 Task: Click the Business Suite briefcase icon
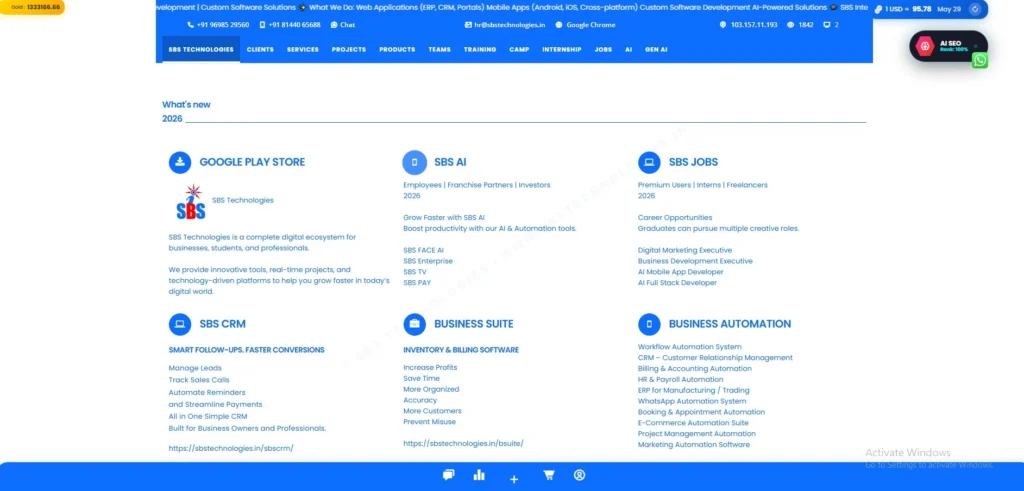pos(414,324)
